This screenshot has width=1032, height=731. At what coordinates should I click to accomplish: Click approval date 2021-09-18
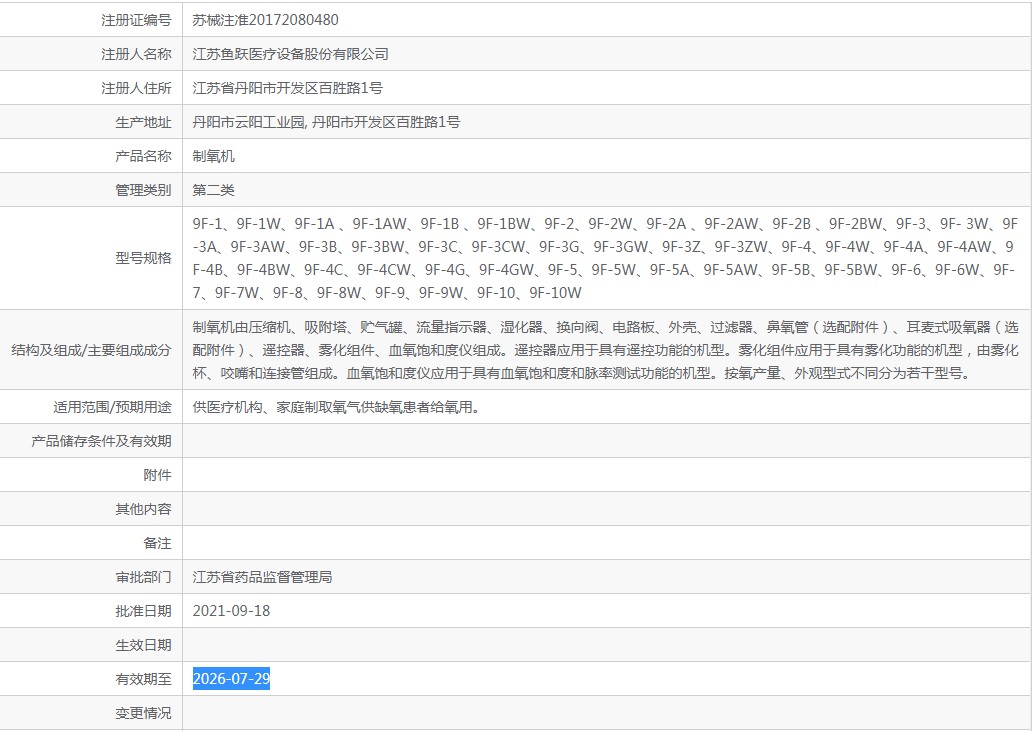pyautogui.click(x=231, y=611)
